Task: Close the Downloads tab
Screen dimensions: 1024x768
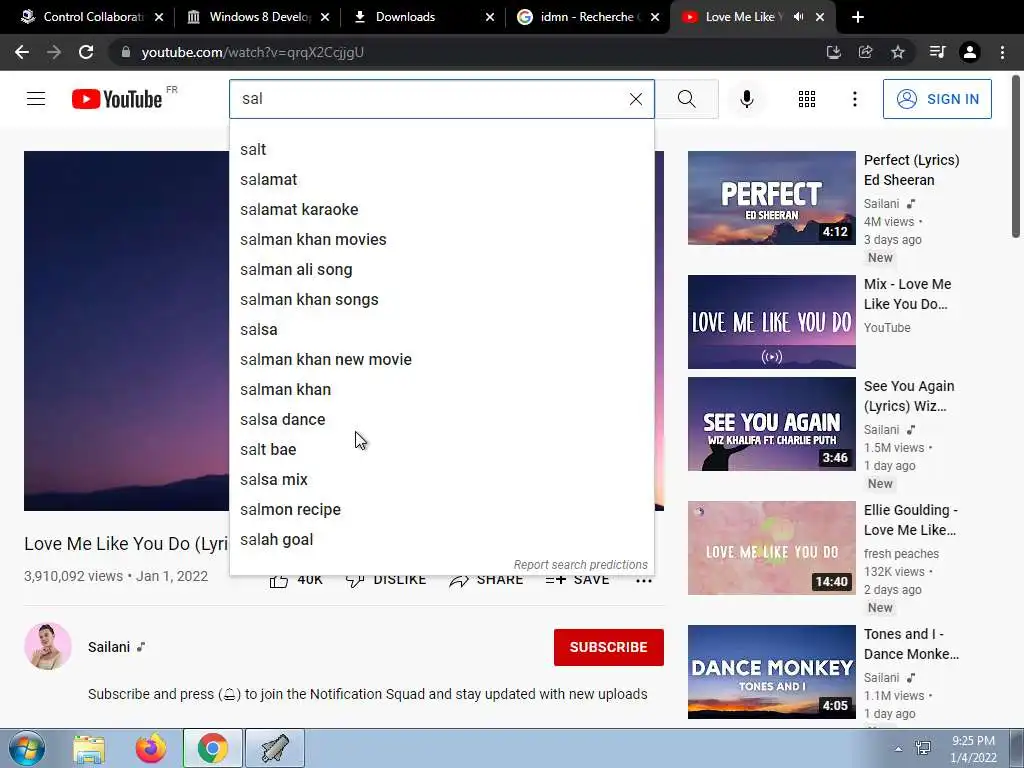Action: (490, 17)
